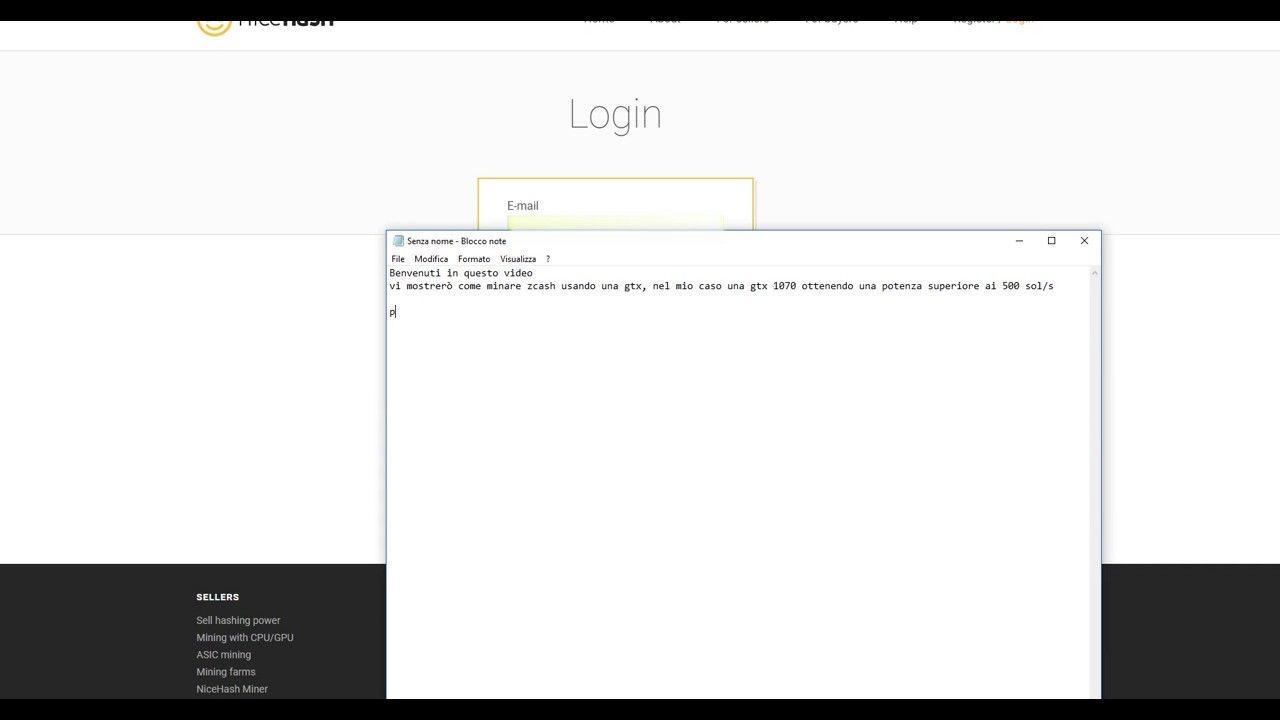Open "Mining farms" footer link
Viewport: 1280px width, 720px height.
(x=226, y=672)
